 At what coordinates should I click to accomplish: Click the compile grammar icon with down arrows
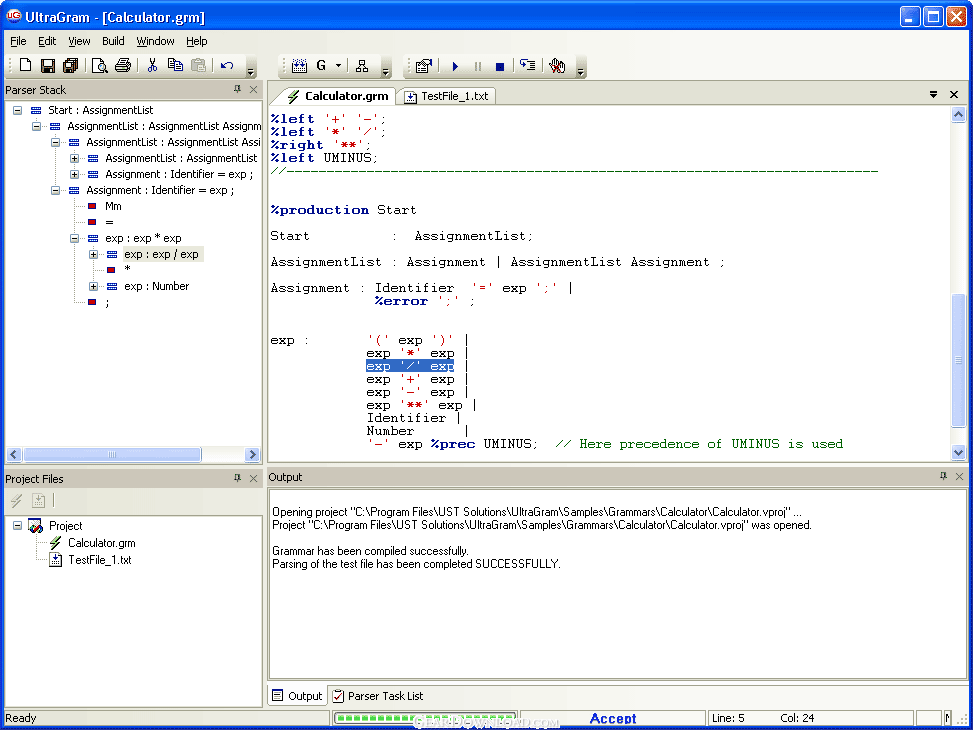coord(300,65)
